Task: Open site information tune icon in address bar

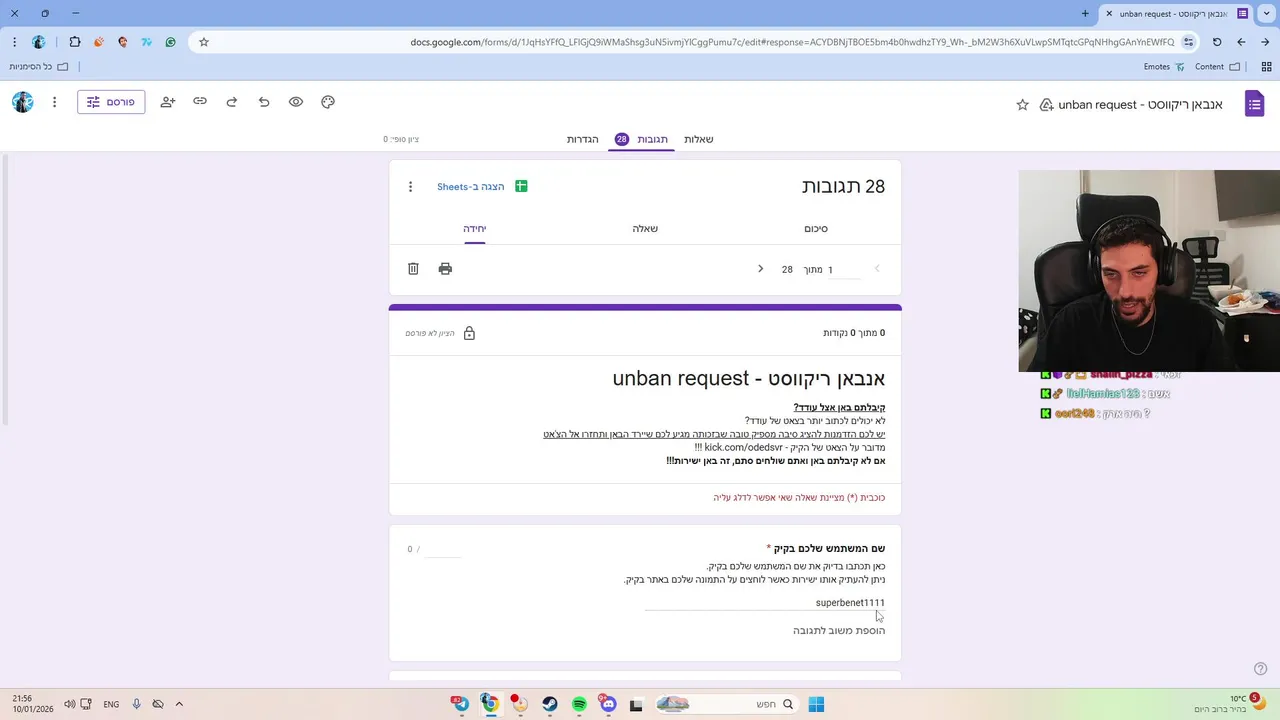Action: 1188,42
